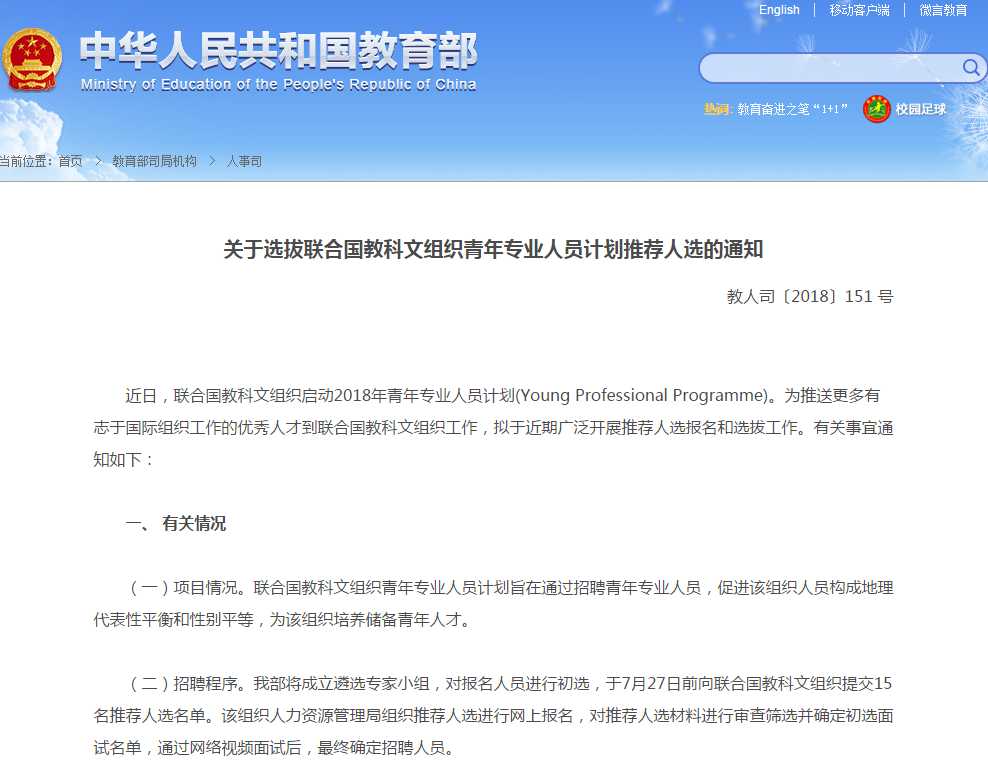Click the chevron after 首页 in breadcrumb

(98, 161)
